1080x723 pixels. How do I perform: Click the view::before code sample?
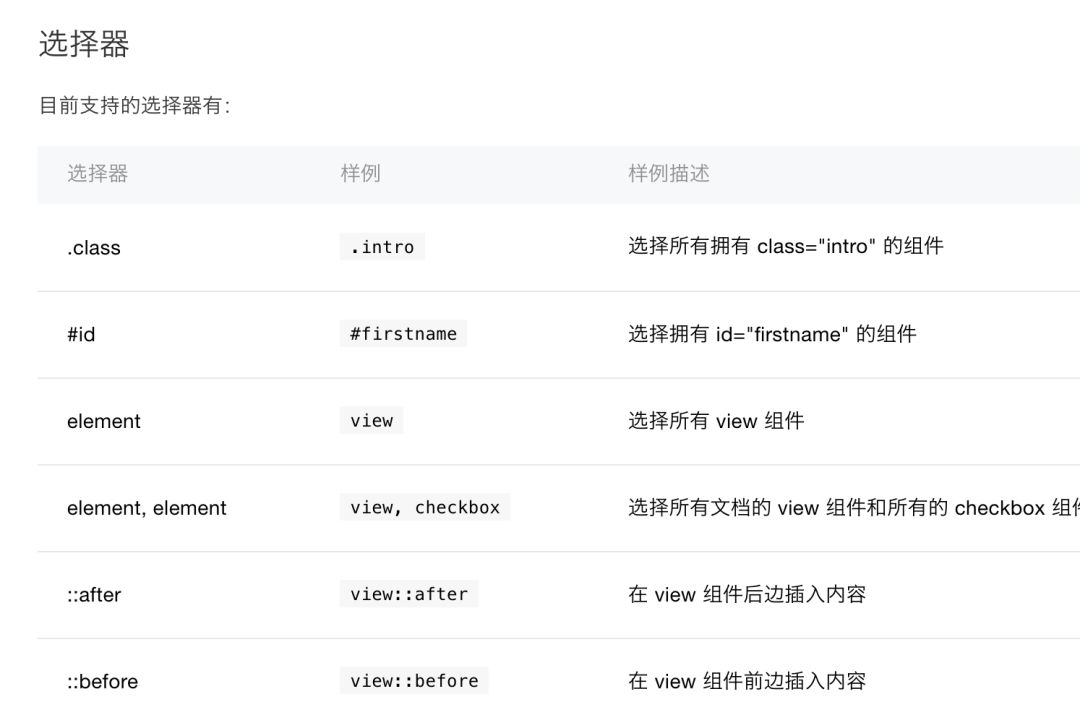(414, 681)
